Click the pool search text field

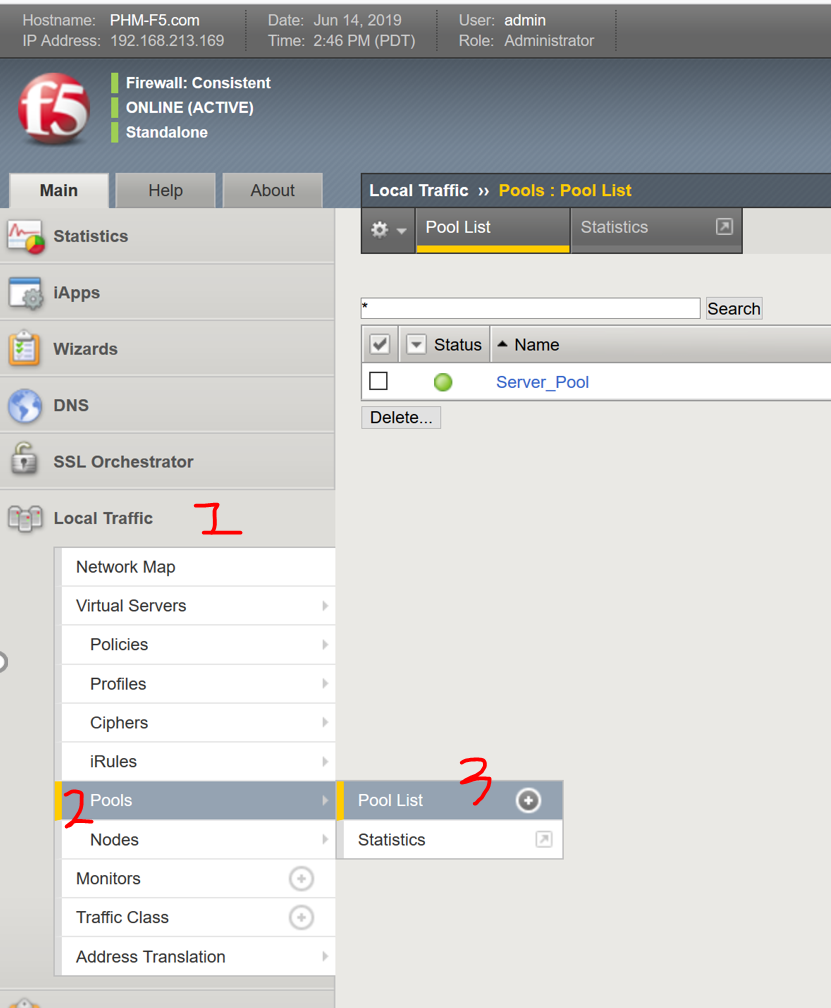pyautogui.click(x=530, y=308)
